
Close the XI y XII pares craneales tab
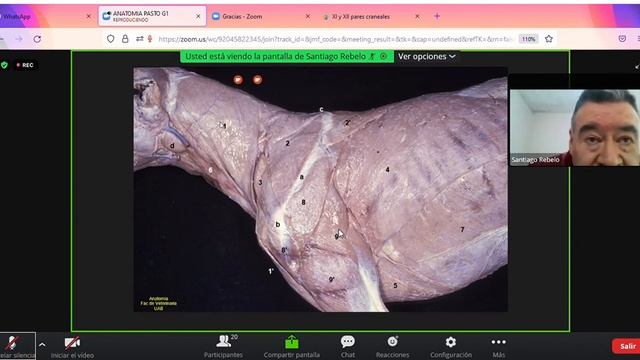[417, 16]
